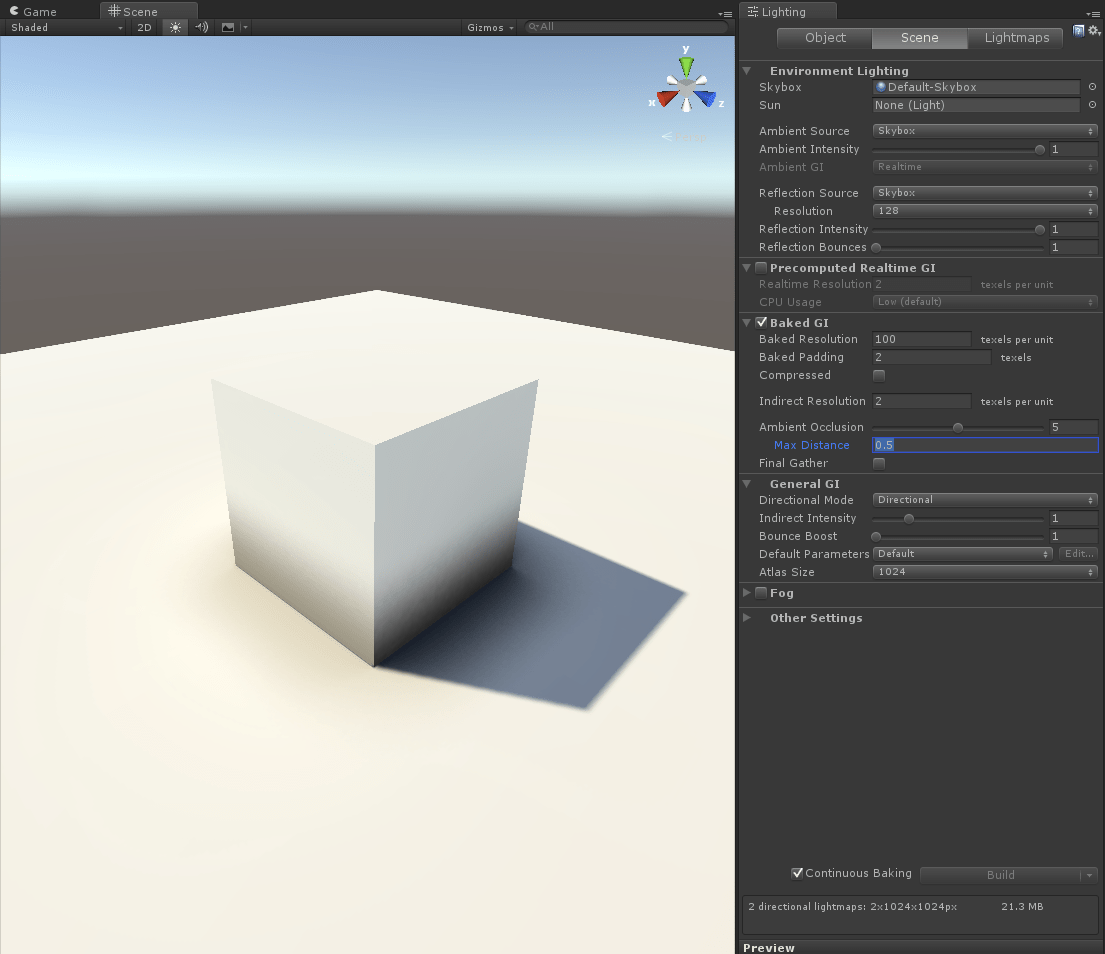This screenshot has width=1105, height=954.
Task: Enable 2D view mode in Scene toolbar
Action: (x=143, y=27)
